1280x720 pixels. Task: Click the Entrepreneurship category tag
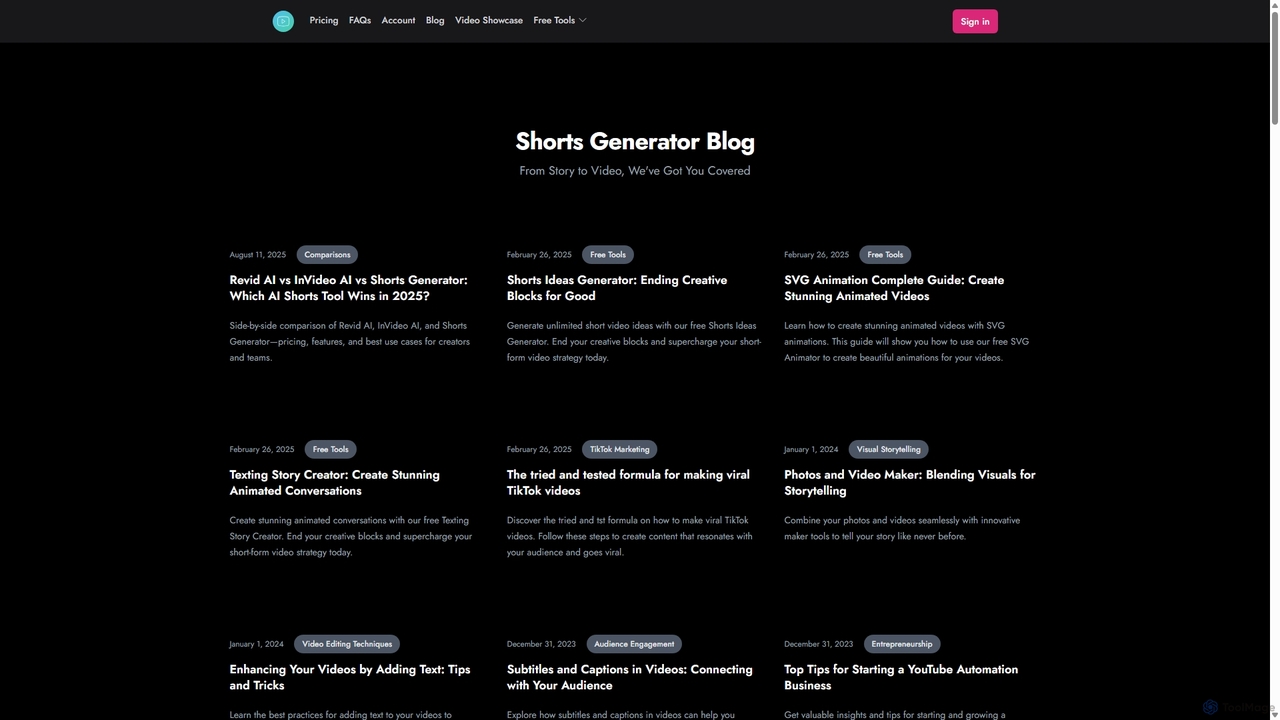pyautogui.click(x=902, y=644)
